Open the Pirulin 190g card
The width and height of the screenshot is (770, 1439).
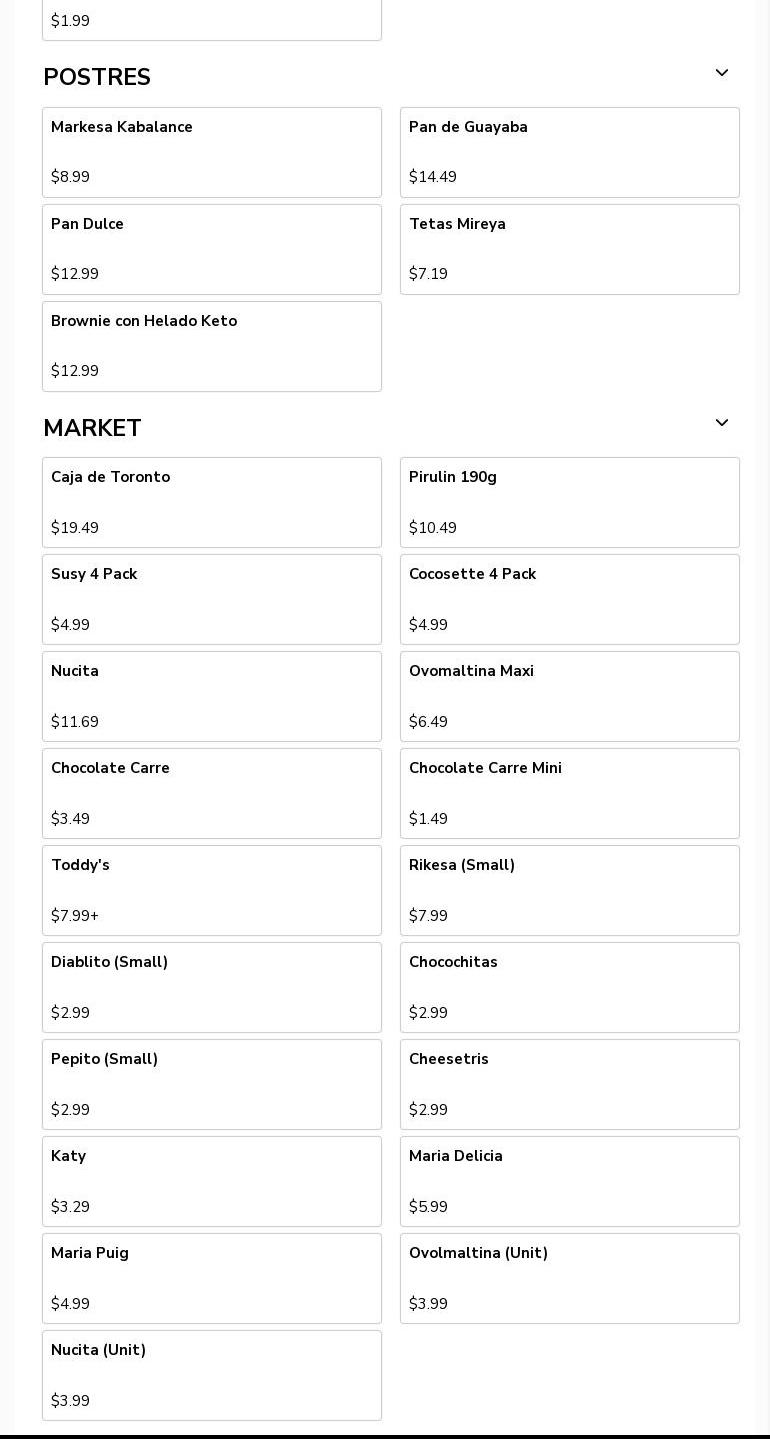[569, 502]
